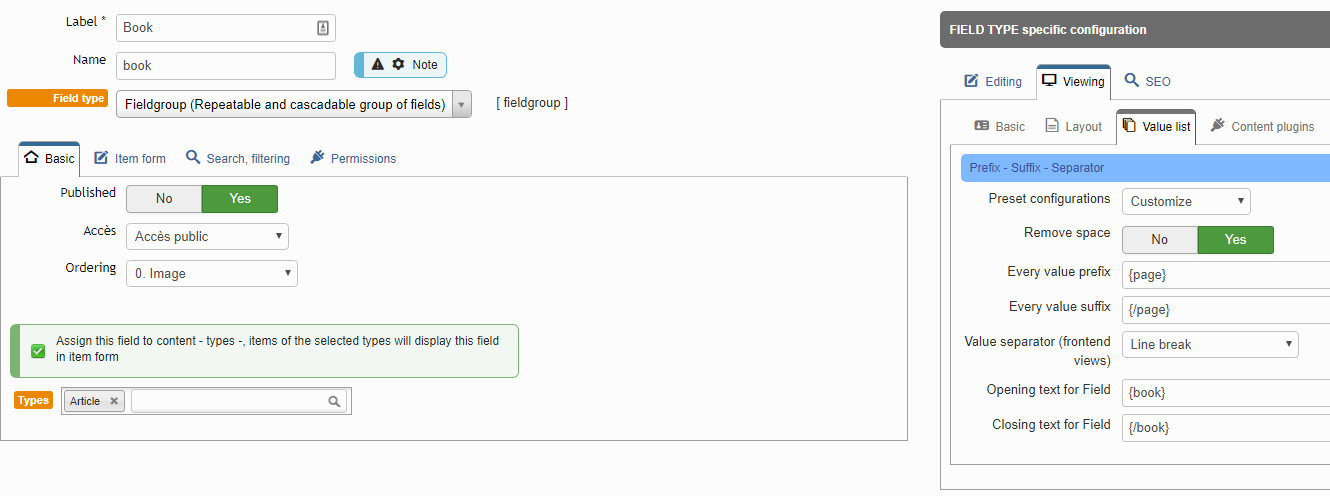1330x496 pixels.
Task: Set Published to No
Action: (164, 199)
